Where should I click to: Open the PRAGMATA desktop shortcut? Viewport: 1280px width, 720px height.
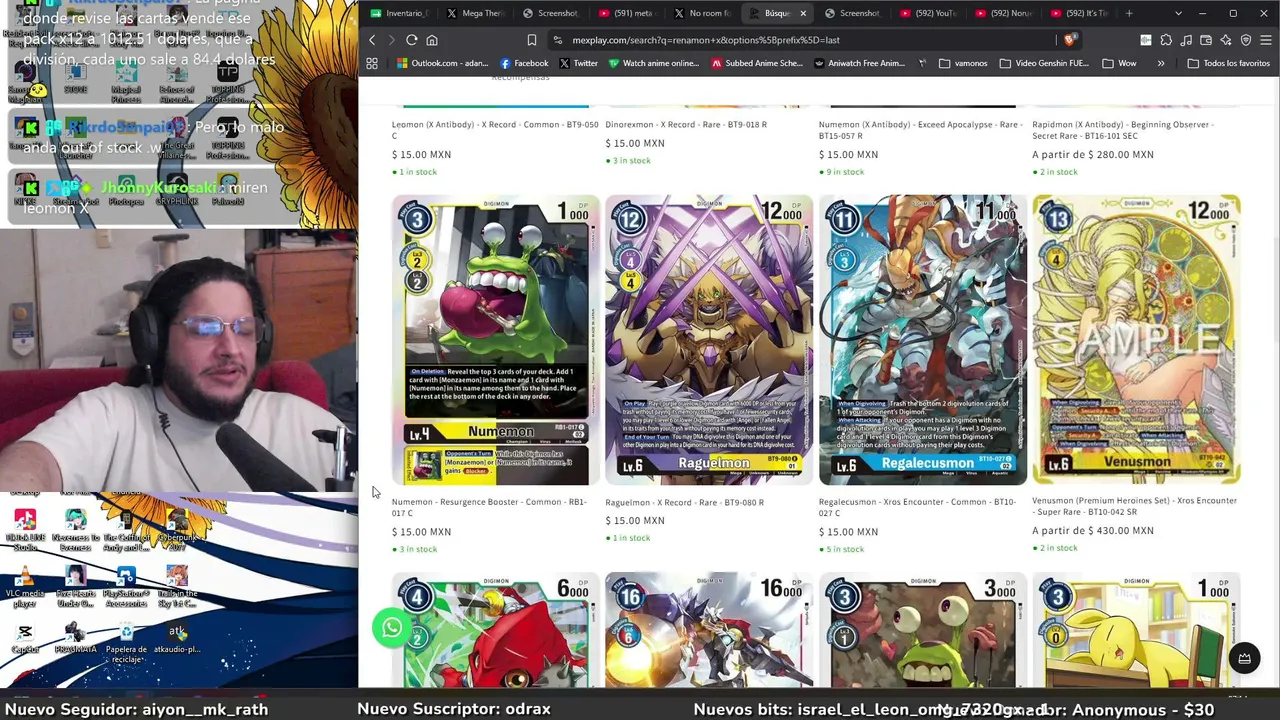[x=75, y=638]
